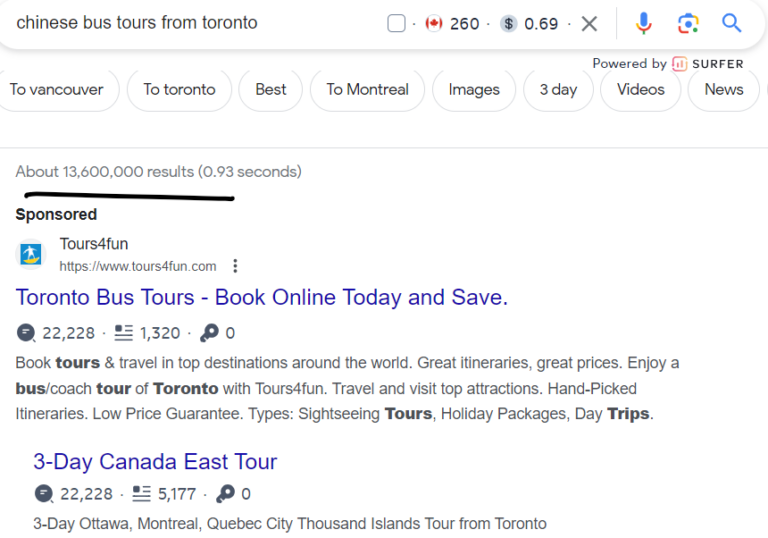Open the Surfer logo link
The height and width of the screenshot is (538, 768).
click(x=708, y=64)
